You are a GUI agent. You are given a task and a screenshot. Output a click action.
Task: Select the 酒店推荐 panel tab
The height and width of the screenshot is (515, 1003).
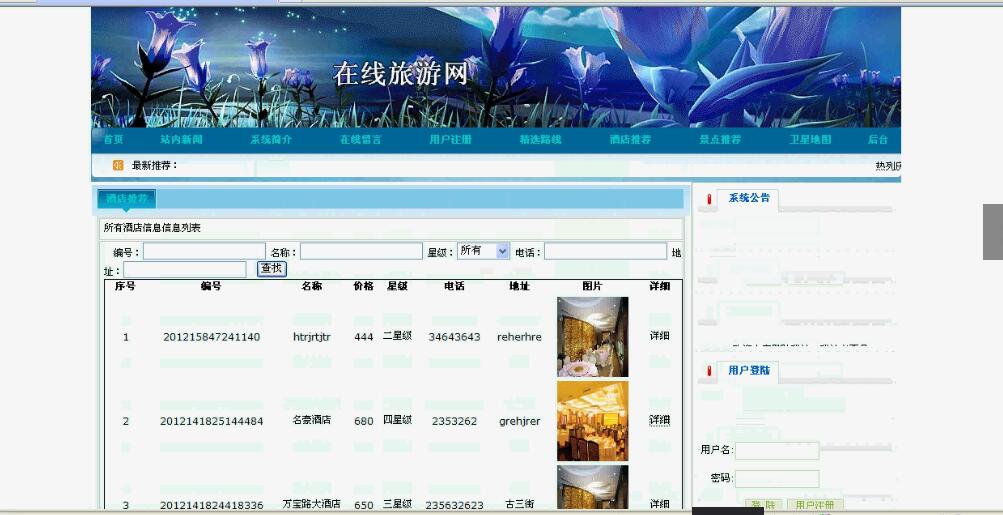point(126,198)
